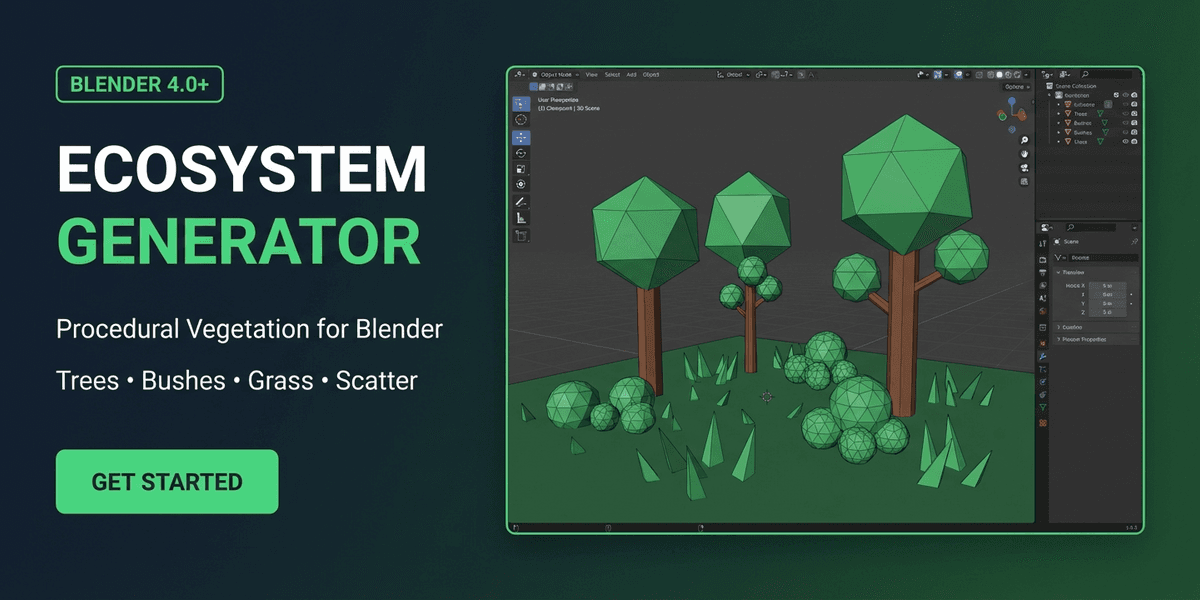
Task: Disable the Grass object's eye toggle
Action: coord(1126,141)
